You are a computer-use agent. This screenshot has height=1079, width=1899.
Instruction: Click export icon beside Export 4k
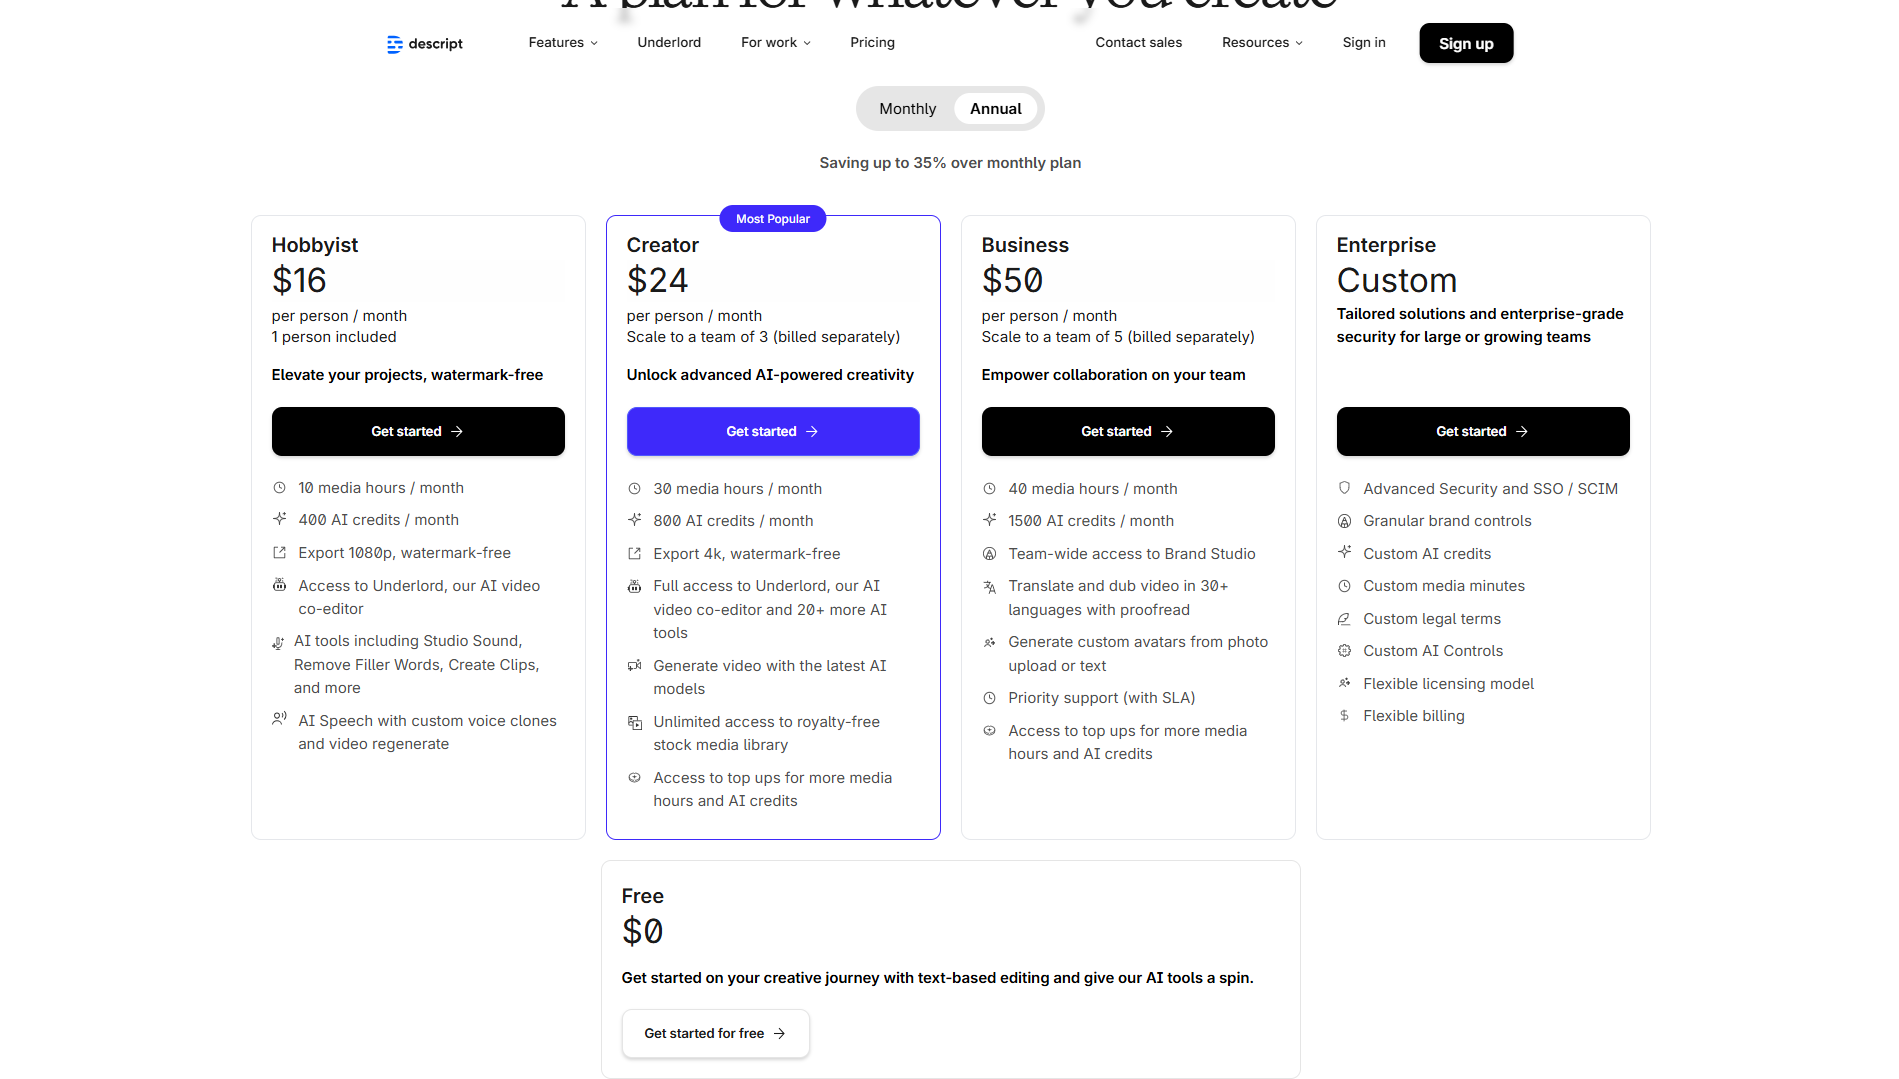click(634, 553)
